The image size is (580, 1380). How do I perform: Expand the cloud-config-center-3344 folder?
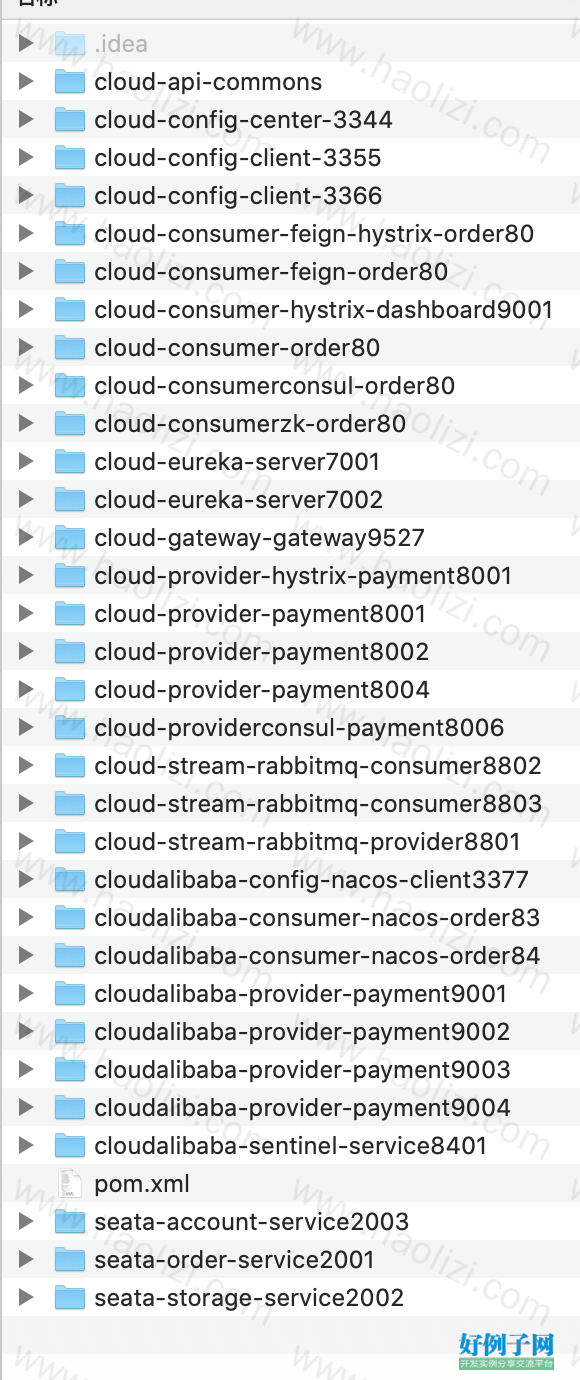point(26,120)
